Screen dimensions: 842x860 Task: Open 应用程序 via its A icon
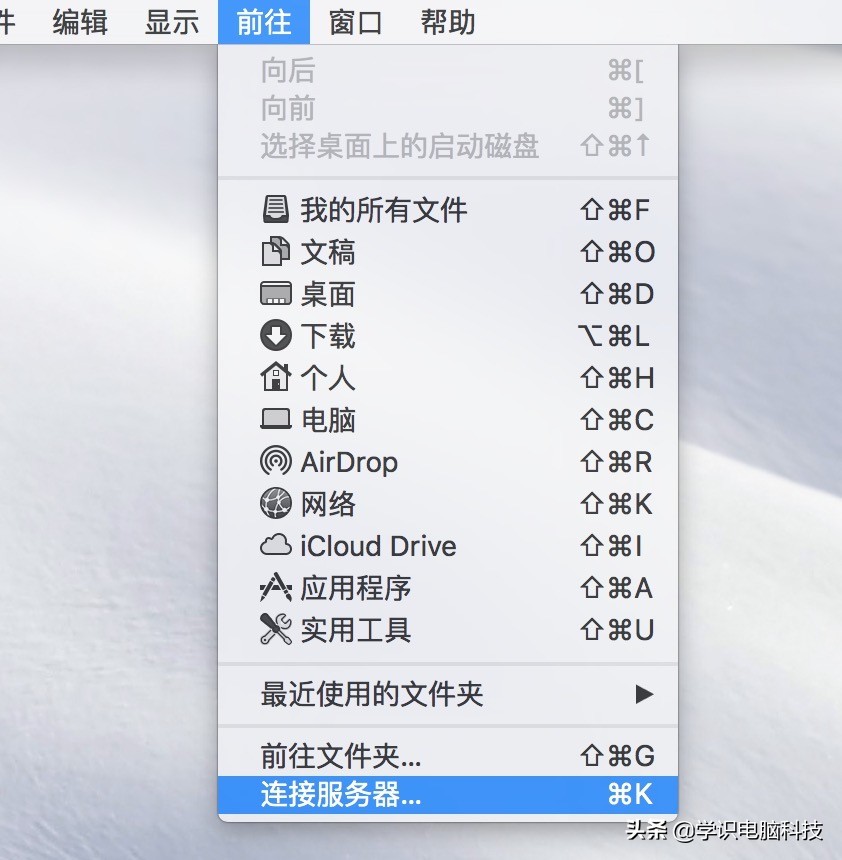click(275, 587)
